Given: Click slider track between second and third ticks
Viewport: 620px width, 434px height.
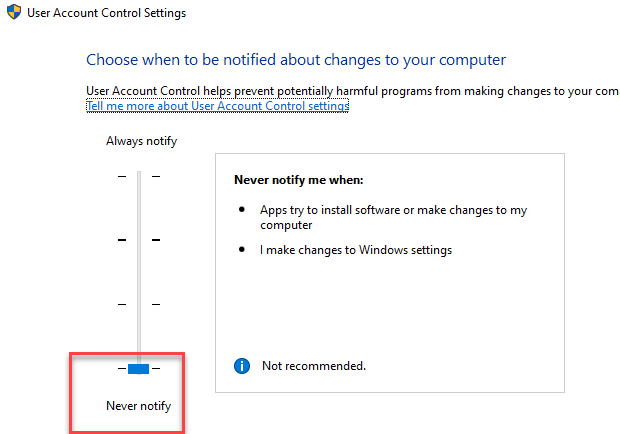Looking at the screenshot, I should click(139, 272).
